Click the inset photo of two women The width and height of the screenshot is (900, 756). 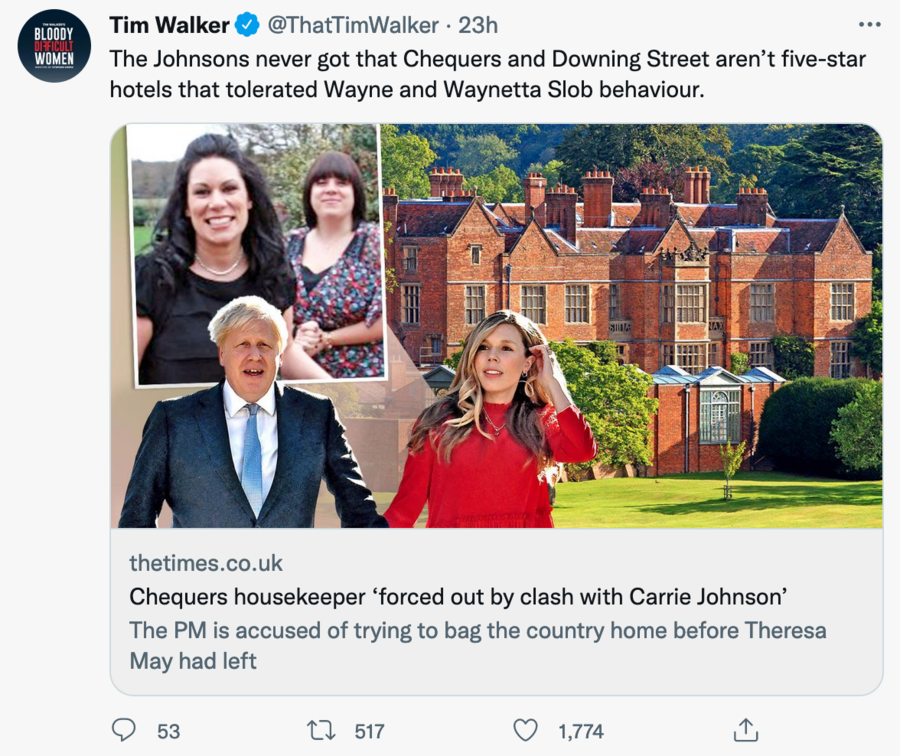258,250
